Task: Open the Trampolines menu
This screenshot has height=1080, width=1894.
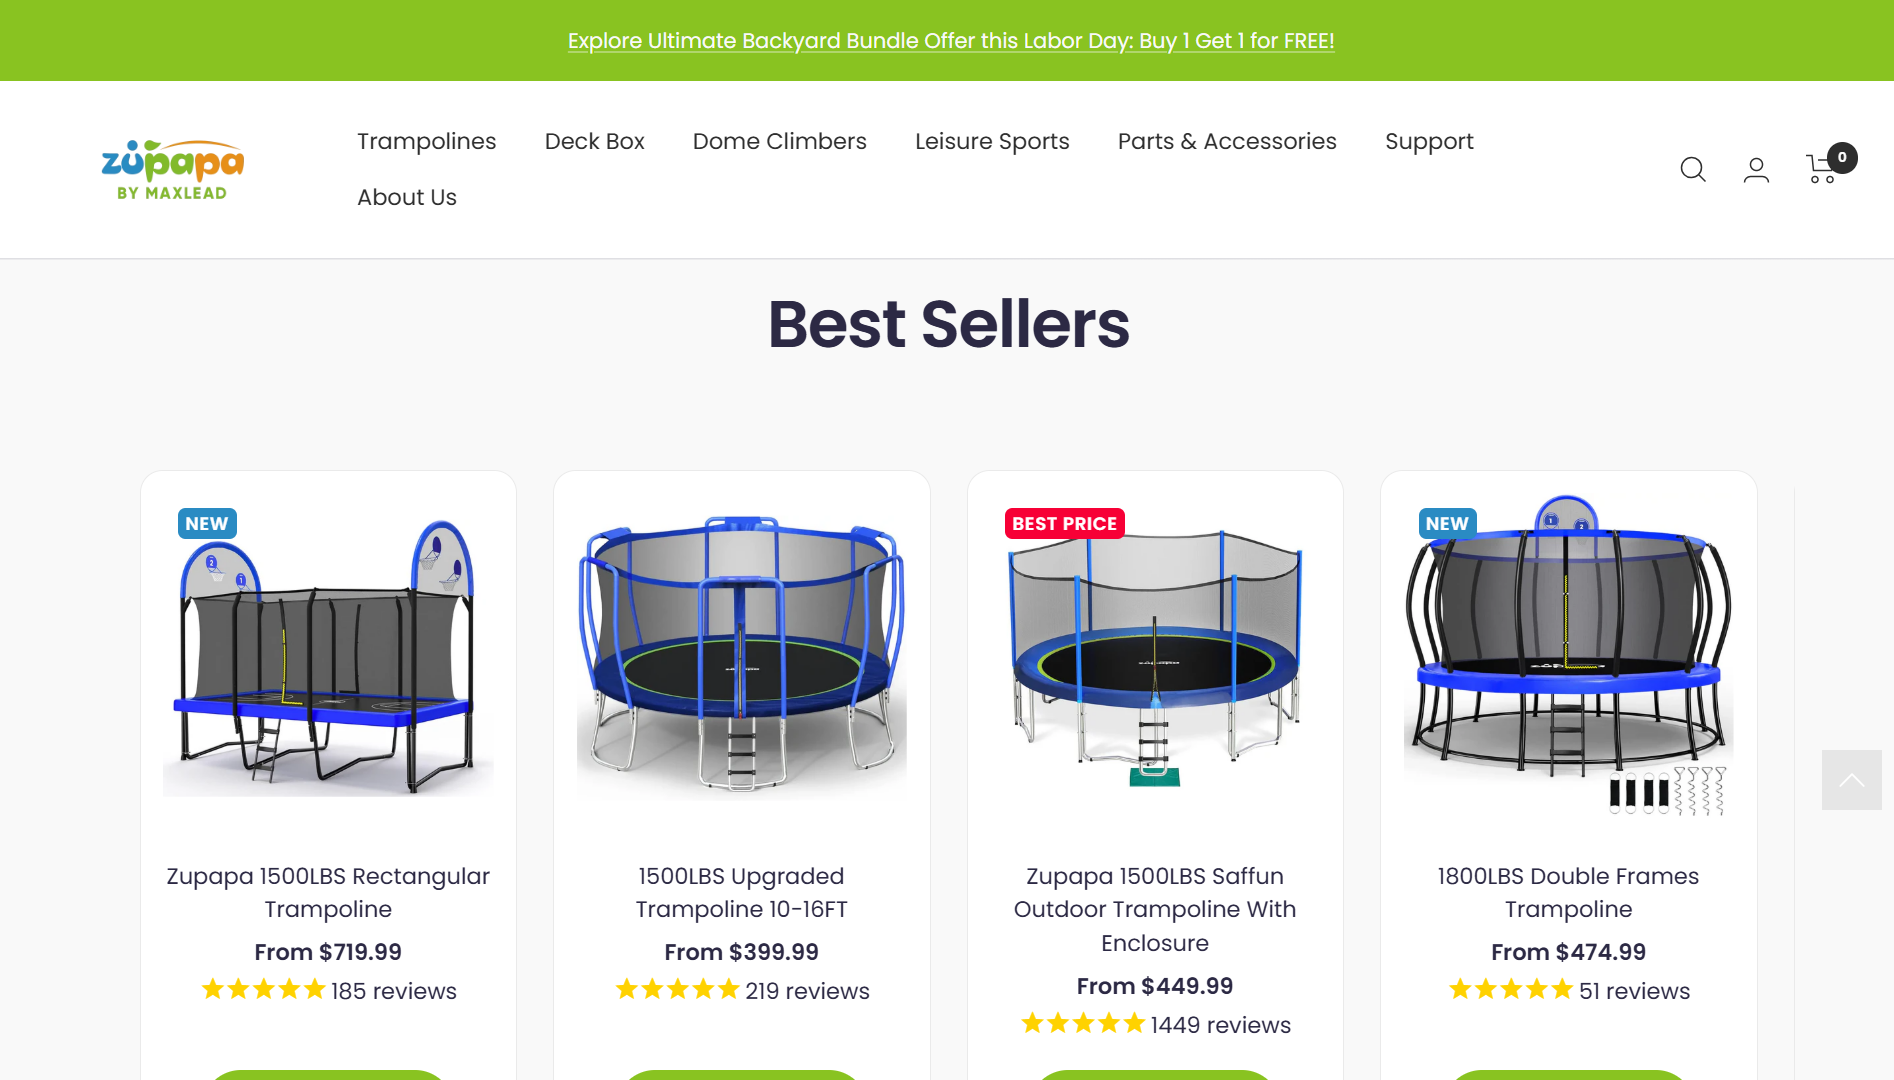Action: (427, 142)
